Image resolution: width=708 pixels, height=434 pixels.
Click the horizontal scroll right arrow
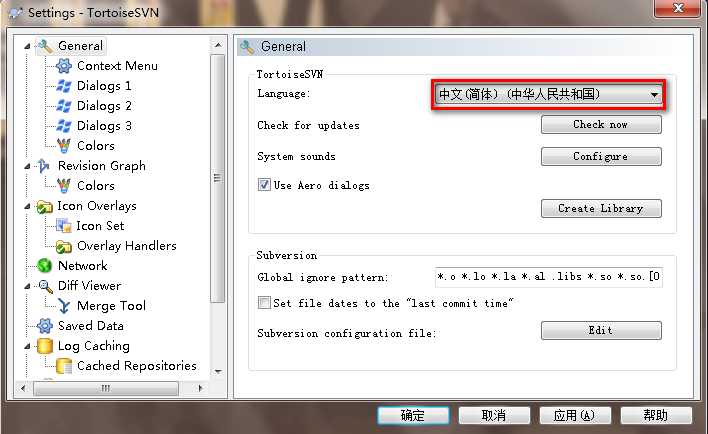point(200,388)
